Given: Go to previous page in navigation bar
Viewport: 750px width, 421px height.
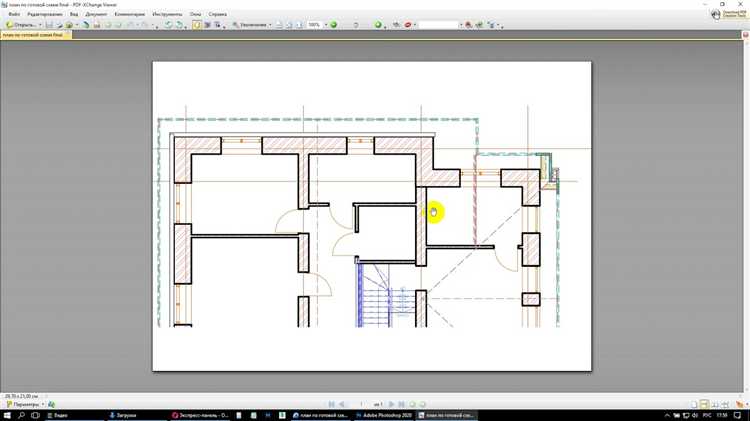Looking at the screenshot, I should tap(343, 404).
